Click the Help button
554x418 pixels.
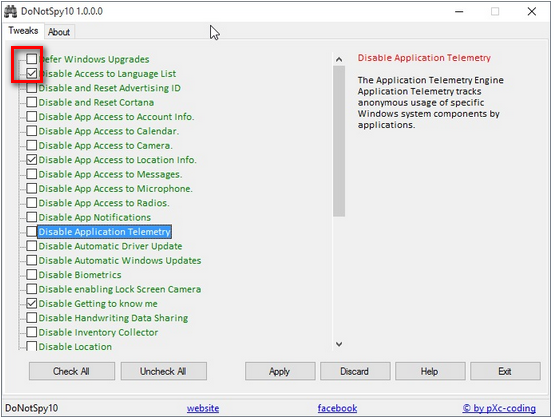click(x=430, y=371)
